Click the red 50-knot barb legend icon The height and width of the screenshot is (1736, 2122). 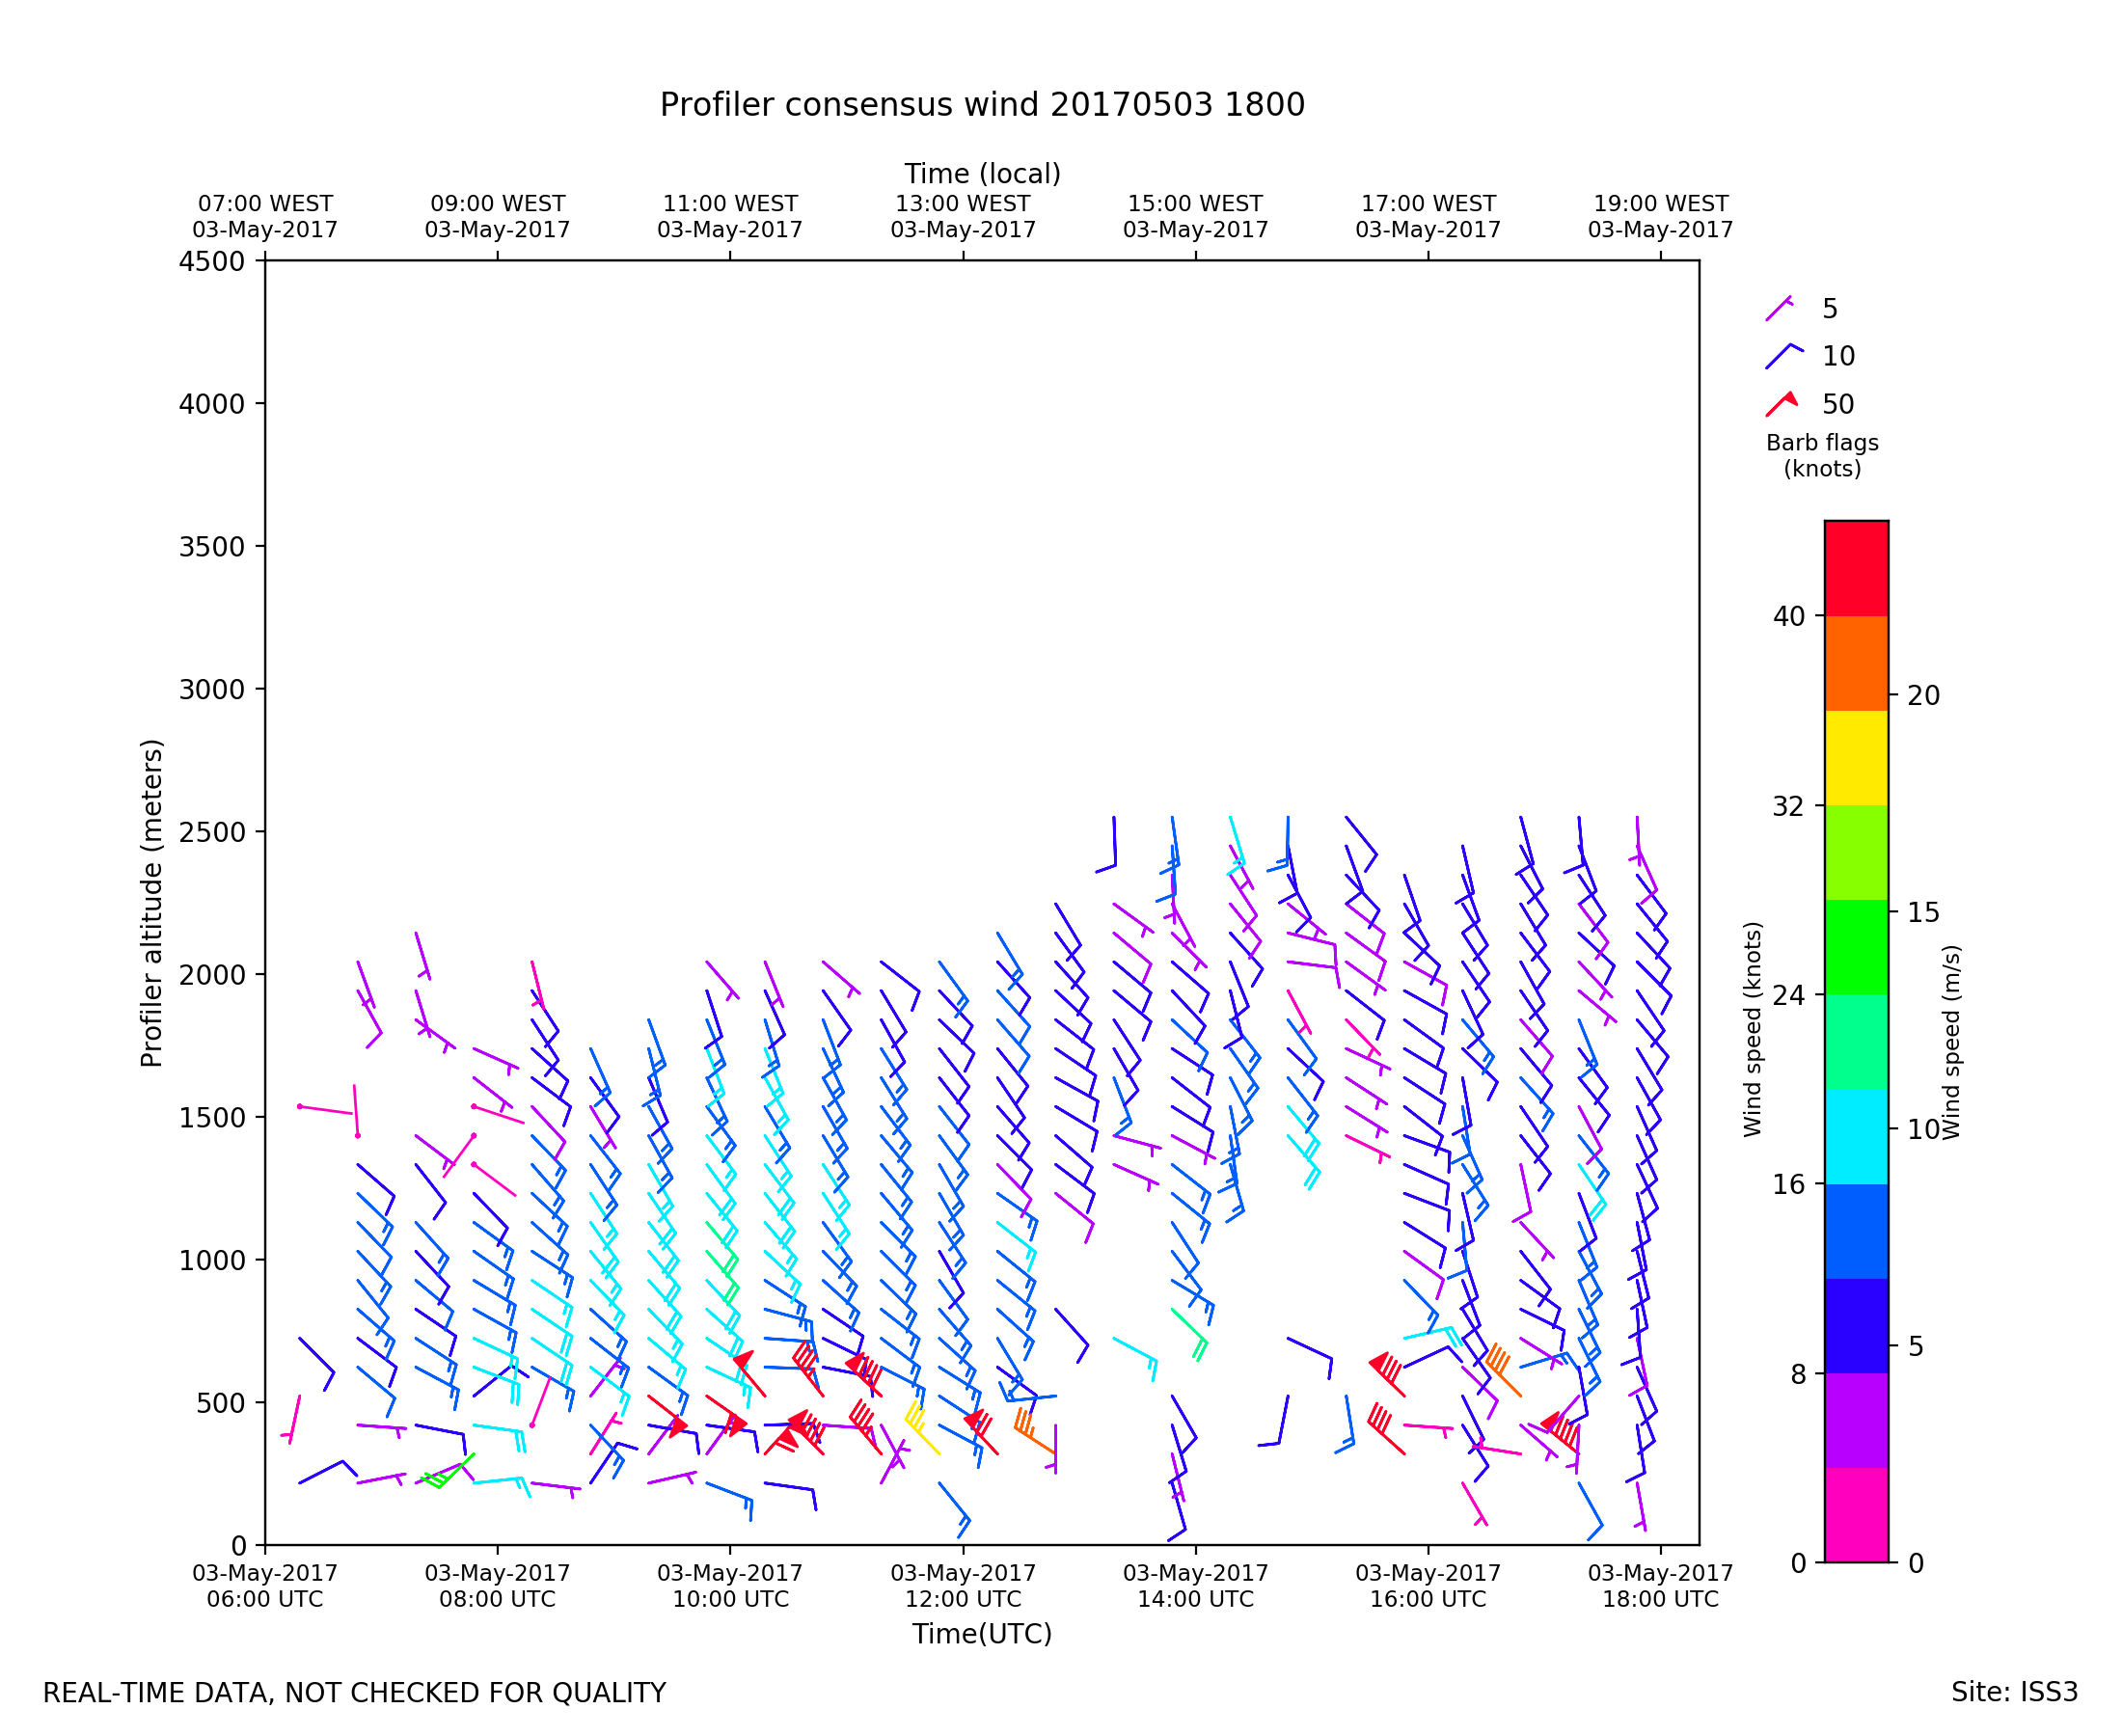pyautogui.click(x=1781, y=404)
